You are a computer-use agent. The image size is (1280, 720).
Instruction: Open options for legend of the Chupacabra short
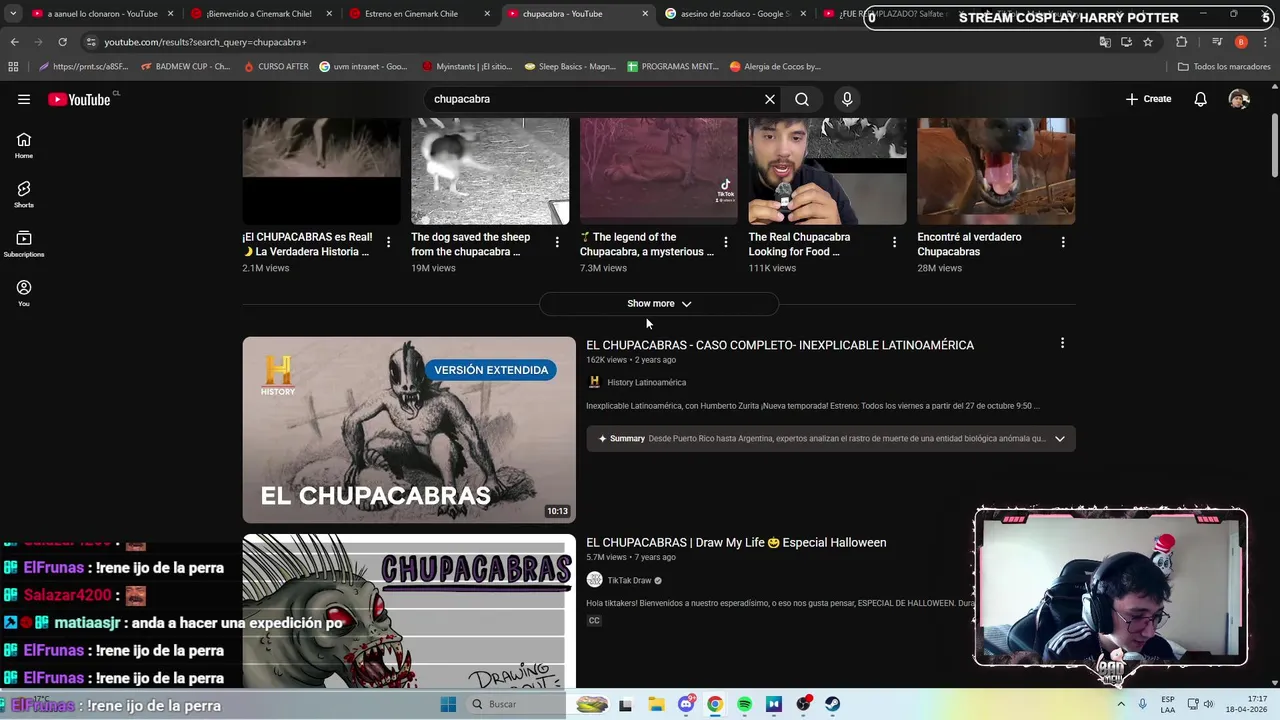point(726,242)
